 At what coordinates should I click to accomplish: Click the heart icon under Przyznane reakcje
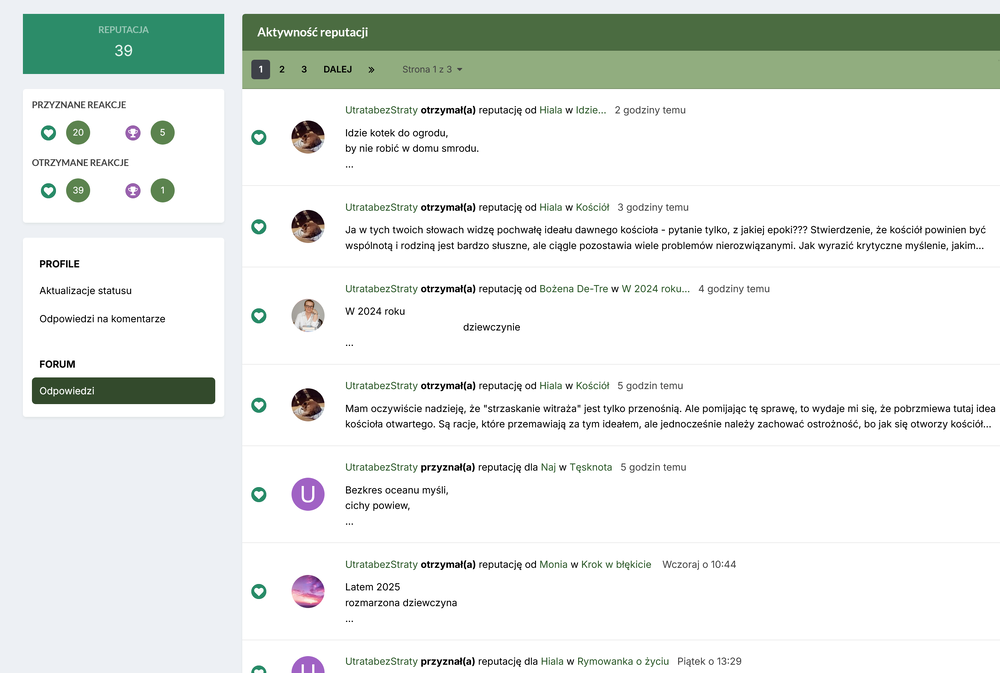pyautogui.click(x=48, y=133)
